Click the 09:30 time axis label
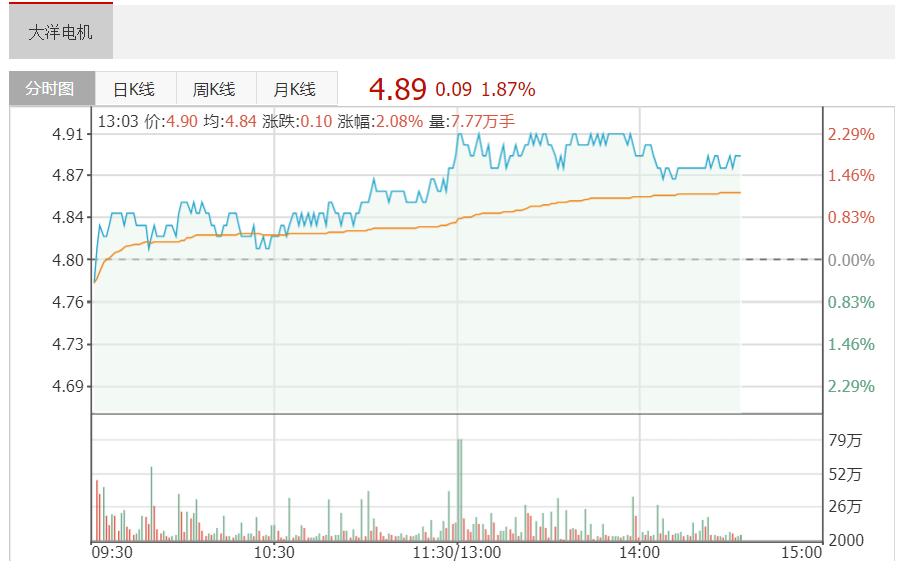The image size is (905, 571). click(x=112, y=553)
